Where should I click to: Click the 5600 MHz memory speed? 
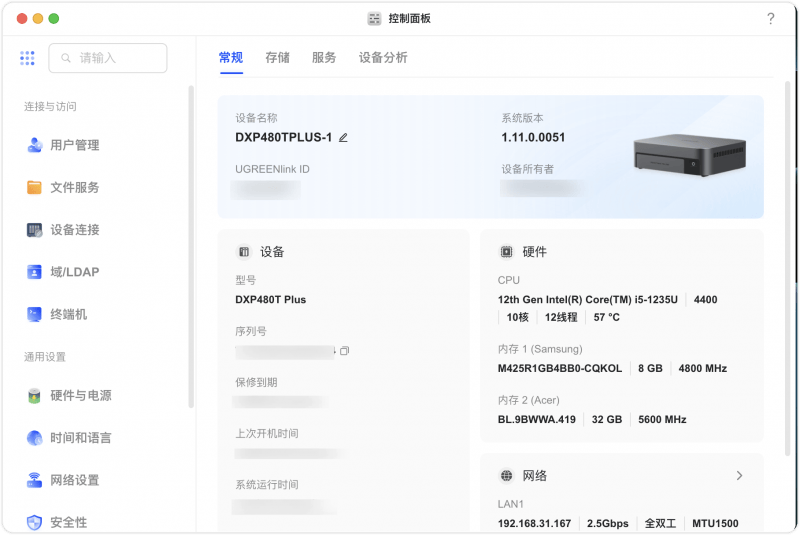point(662,420)
